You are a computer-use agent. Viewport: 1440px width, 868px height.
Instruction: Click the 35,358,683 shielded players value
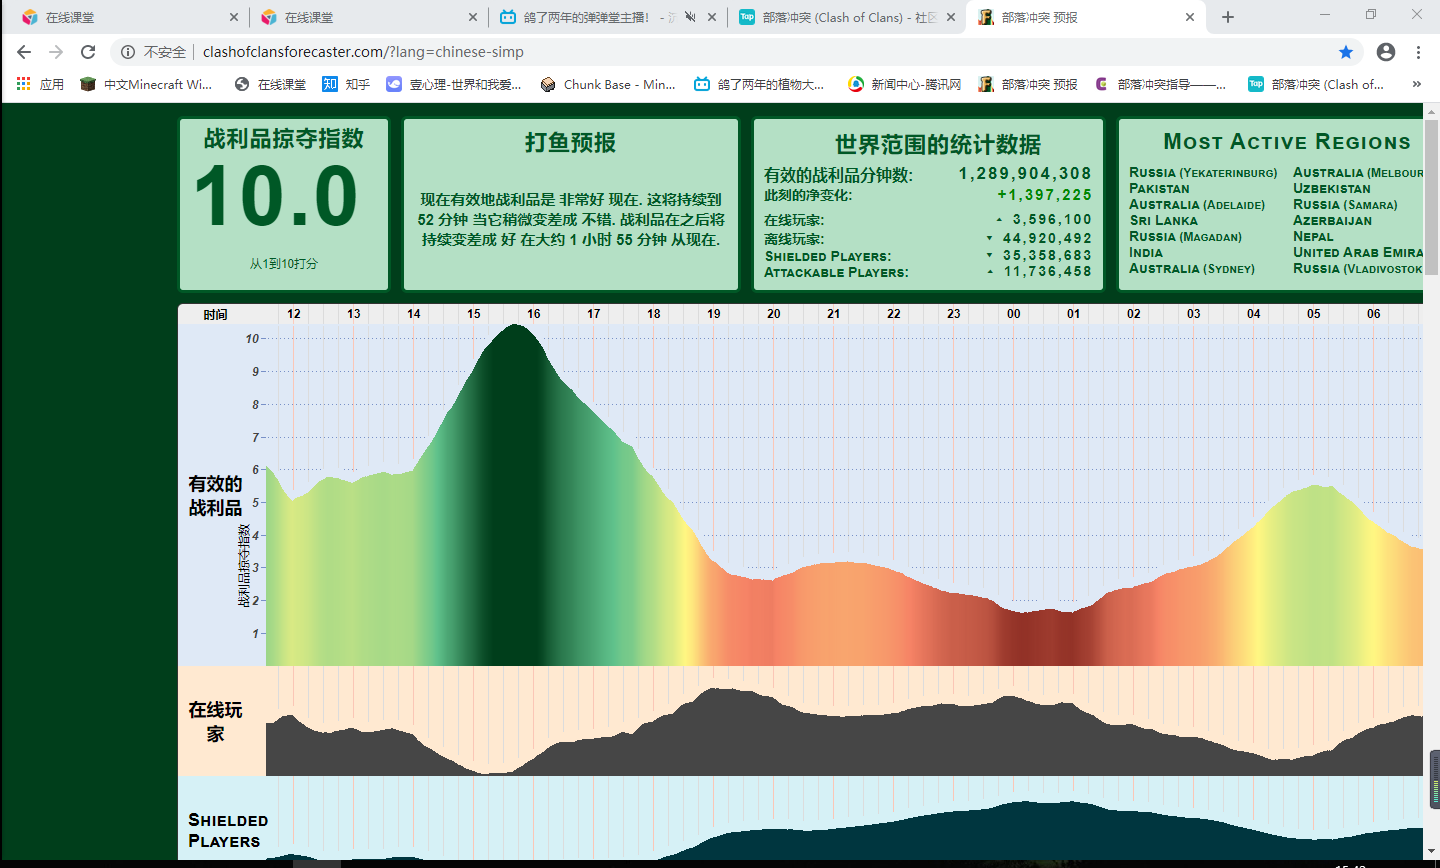tap(1047, 255)
